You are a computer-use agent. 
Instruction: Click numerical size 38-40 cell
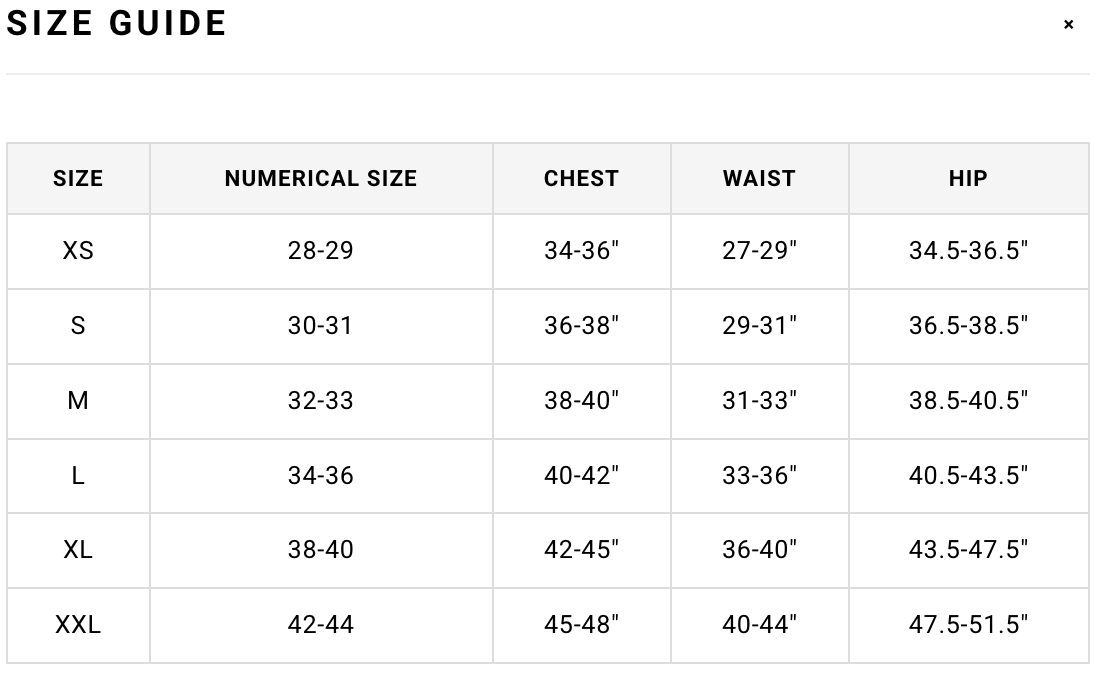click(x=321, y=550)
